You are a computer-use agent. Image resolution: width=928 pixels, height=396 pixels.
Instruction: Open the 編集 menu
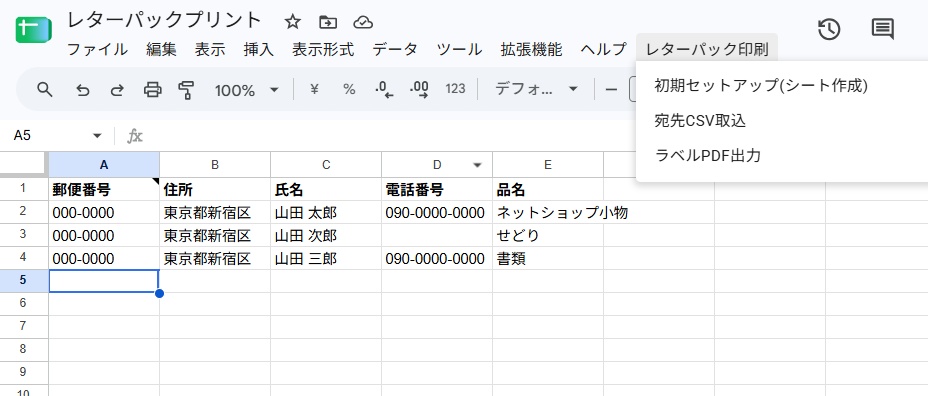pos(161,49)
